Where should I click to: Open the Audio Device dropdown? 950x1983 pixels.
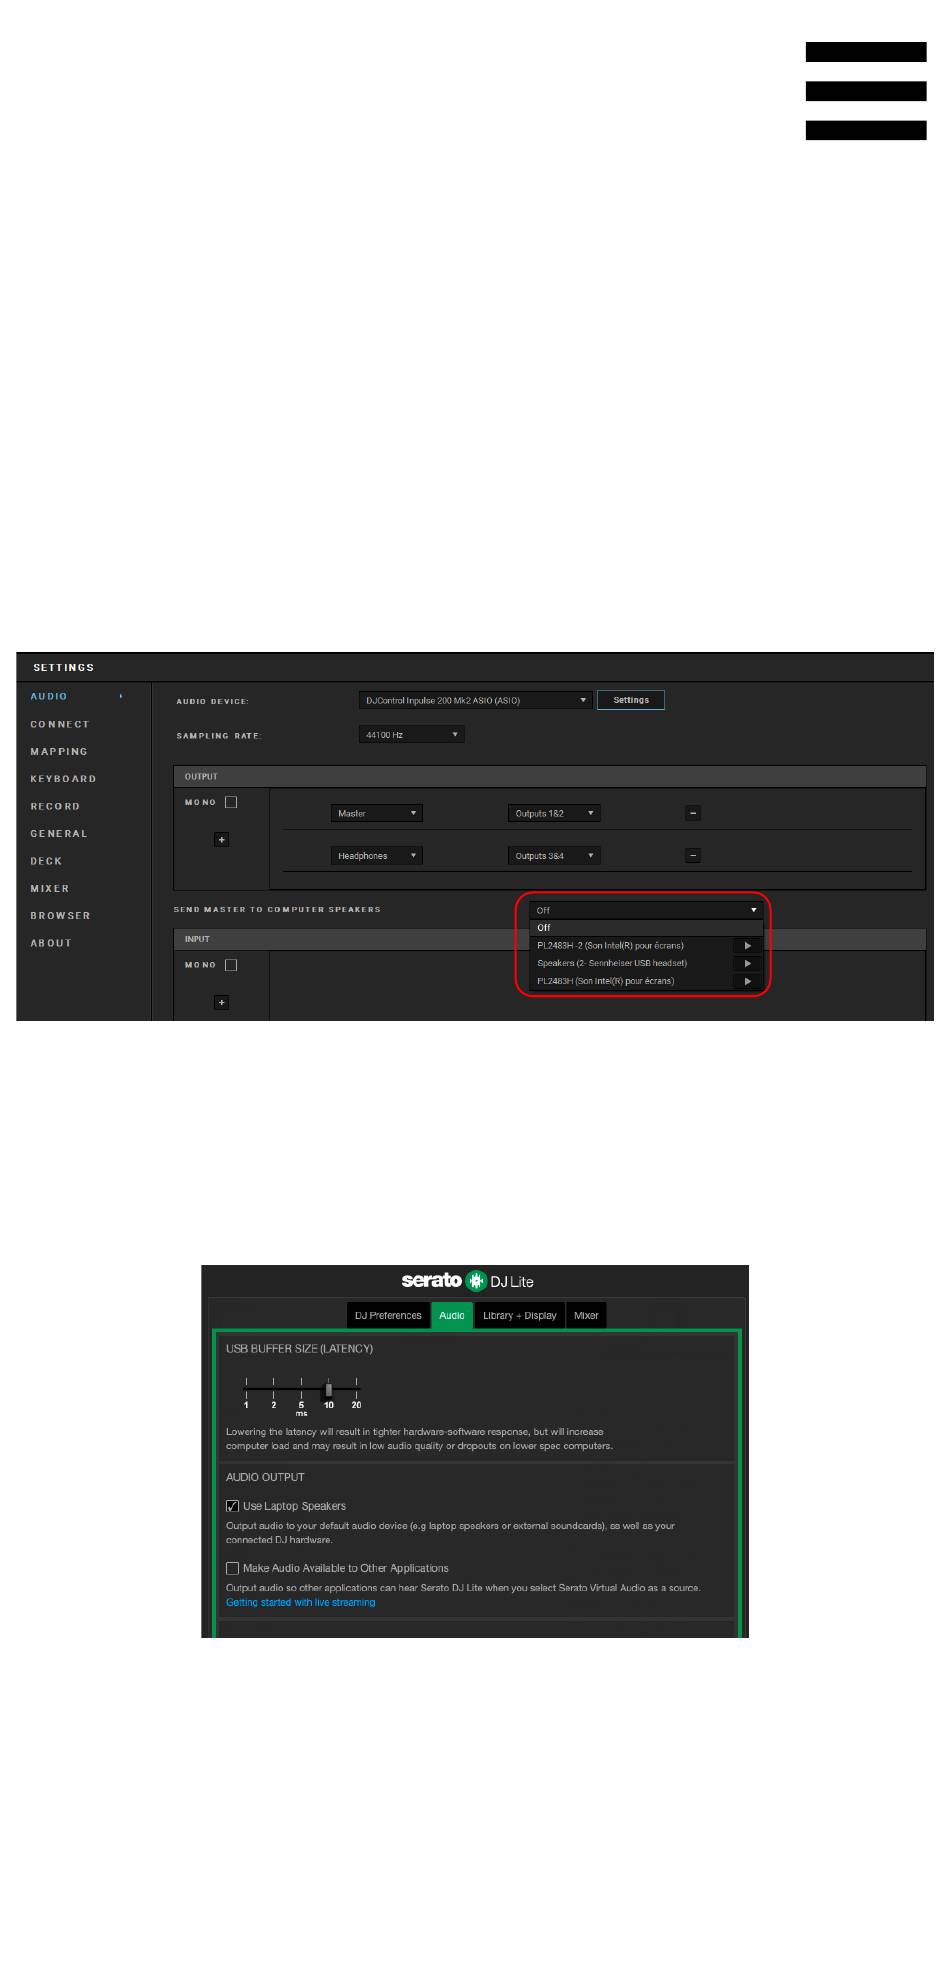tap(475, 701)
